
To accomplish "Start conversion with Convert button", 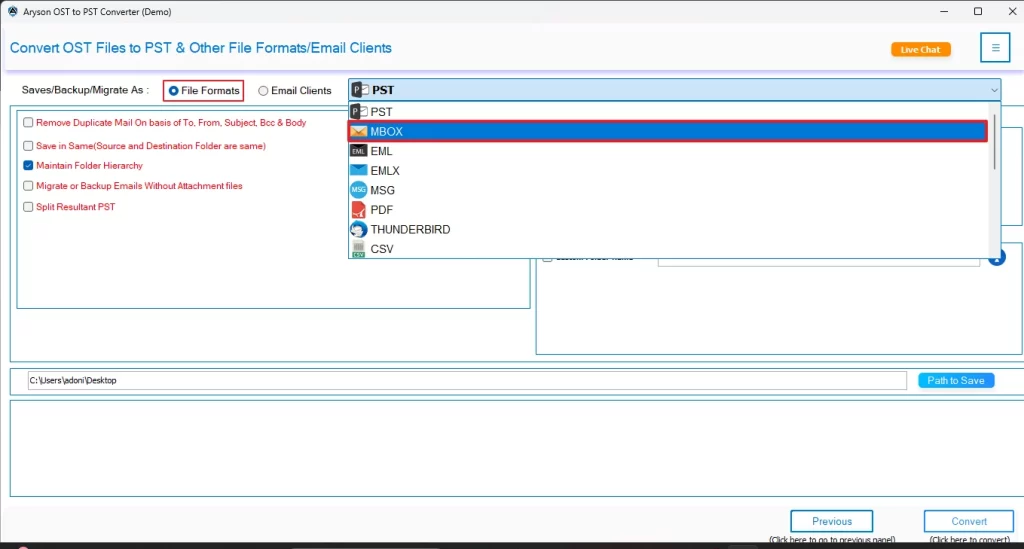I will (x=968, y=521).
